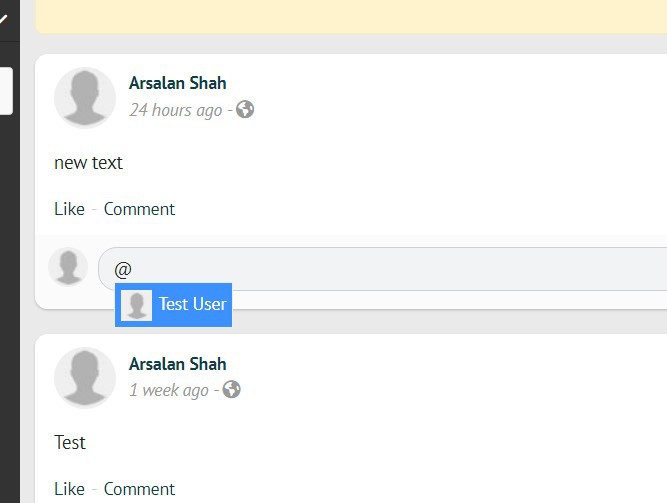Click the 'Test' post body text
The width and height of the screenshot is (667, 503).
70,442
